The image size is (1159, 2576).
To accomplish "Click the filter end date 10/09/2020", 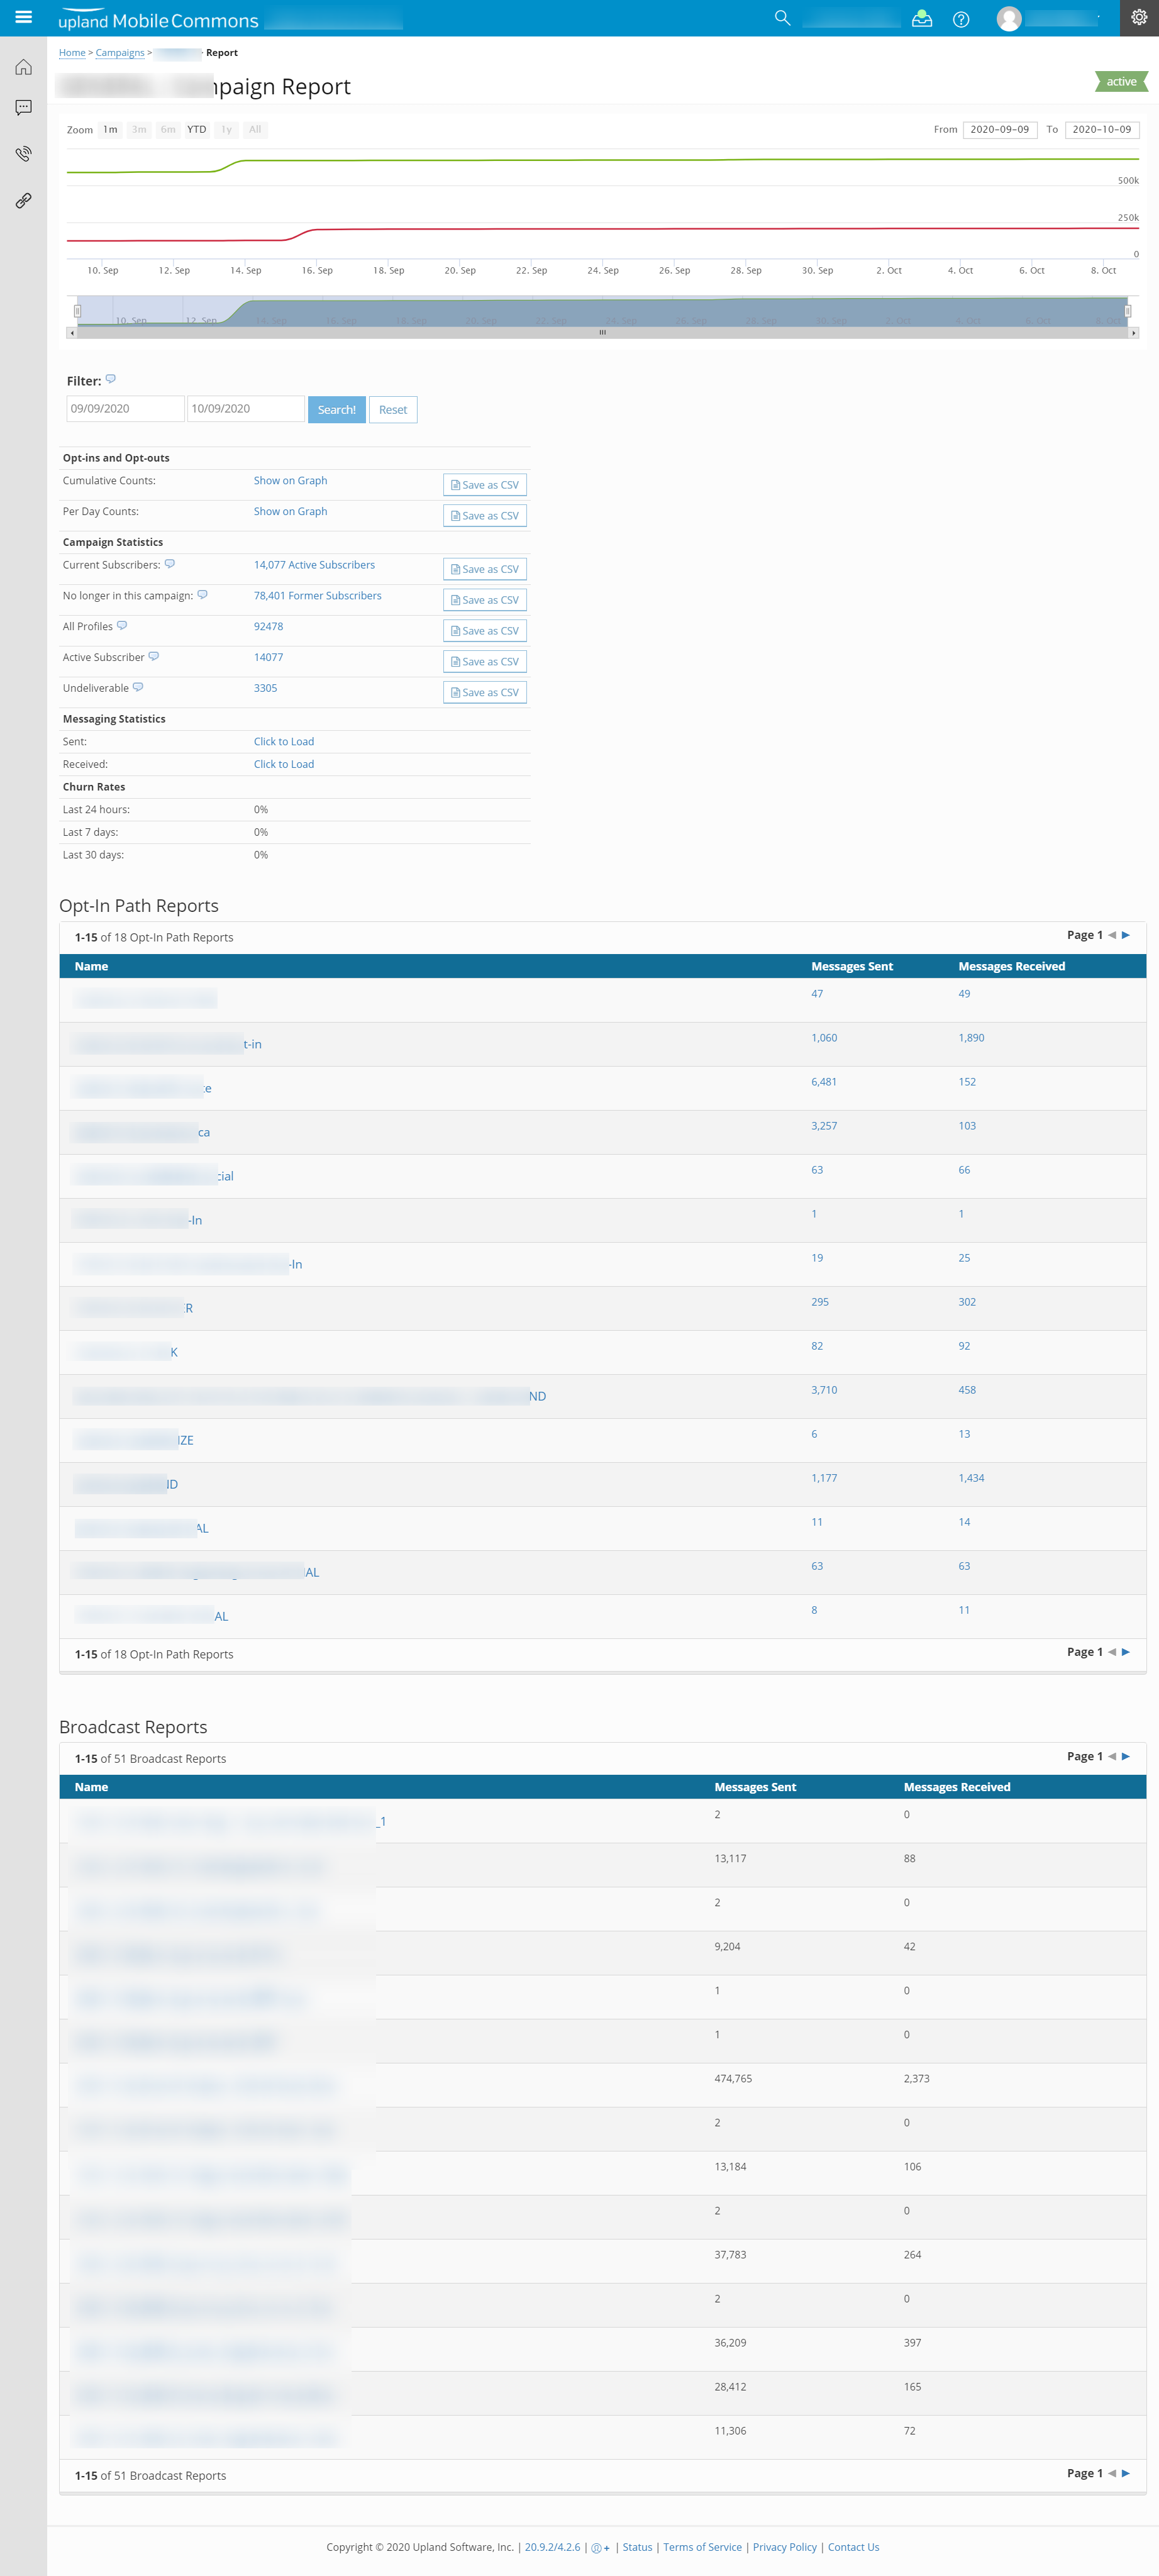I will coord(246,408).
